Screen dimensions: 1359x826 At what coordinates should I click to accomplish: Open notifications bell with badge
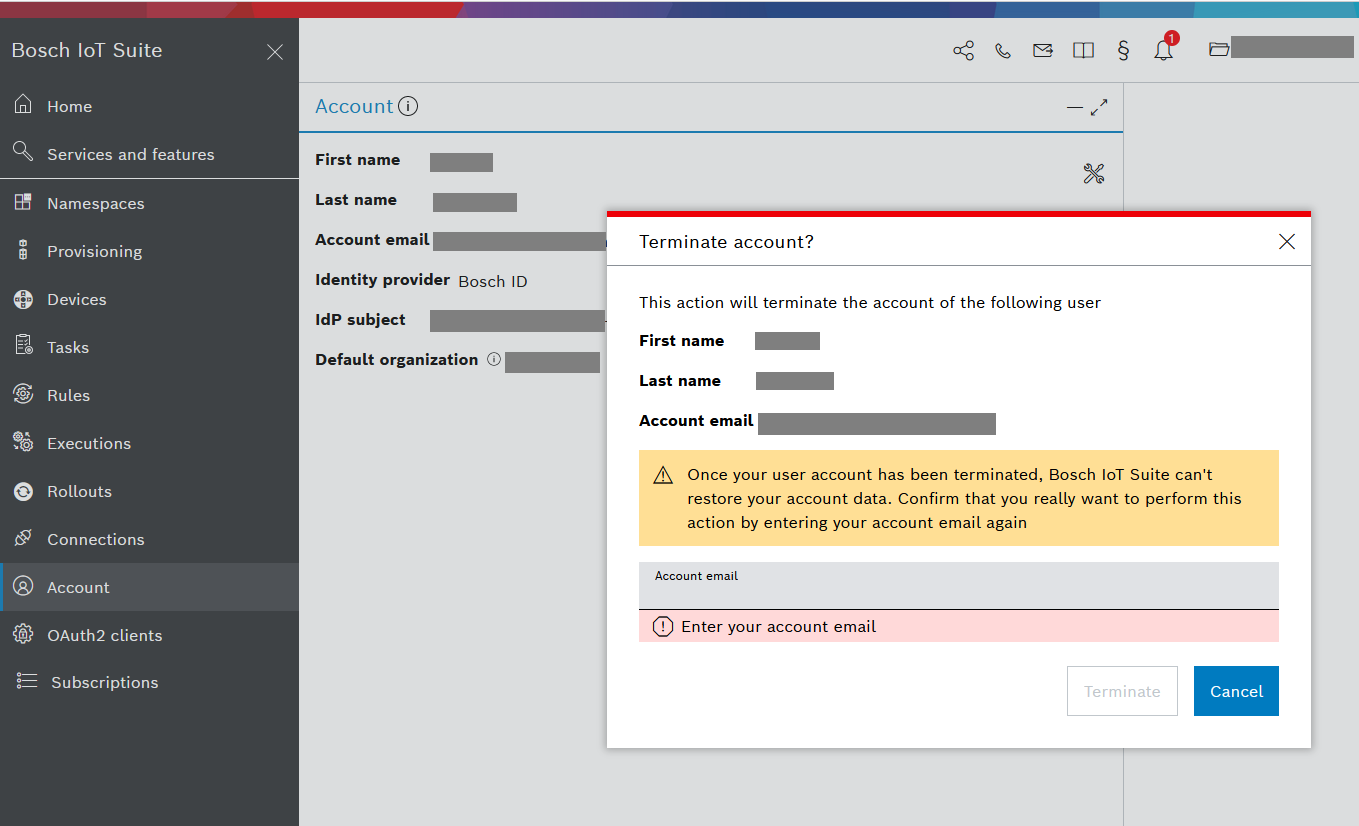point(1164,48)
